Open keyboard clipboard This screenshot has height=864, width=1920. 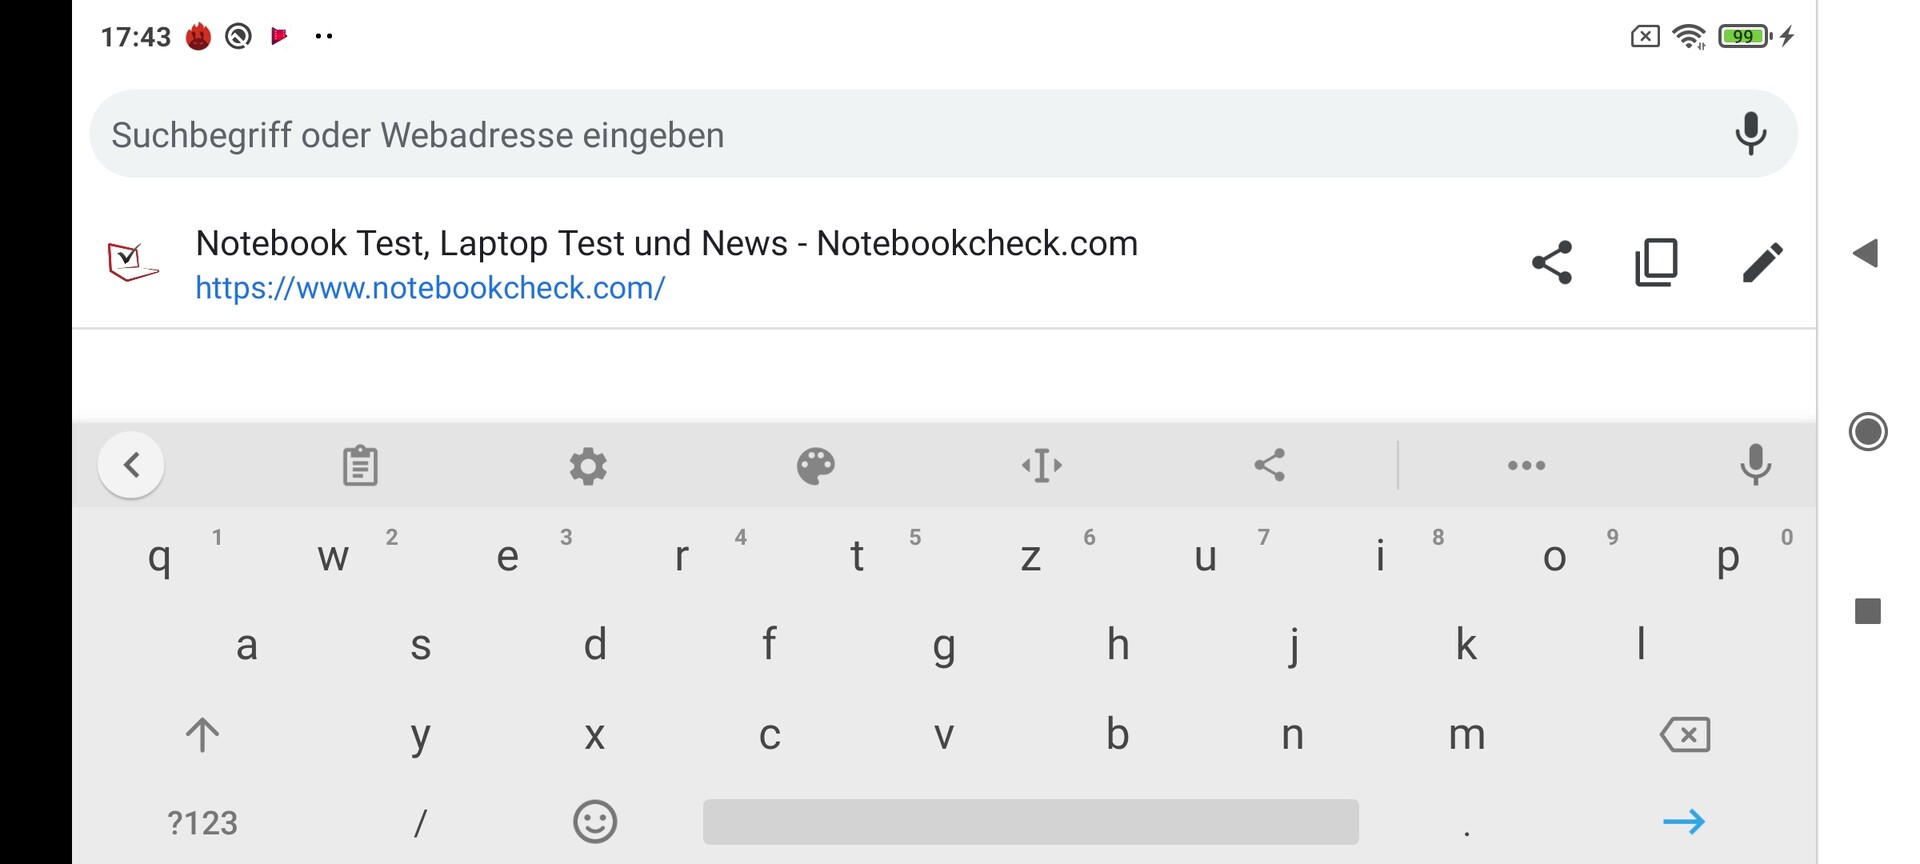point(360,466)
